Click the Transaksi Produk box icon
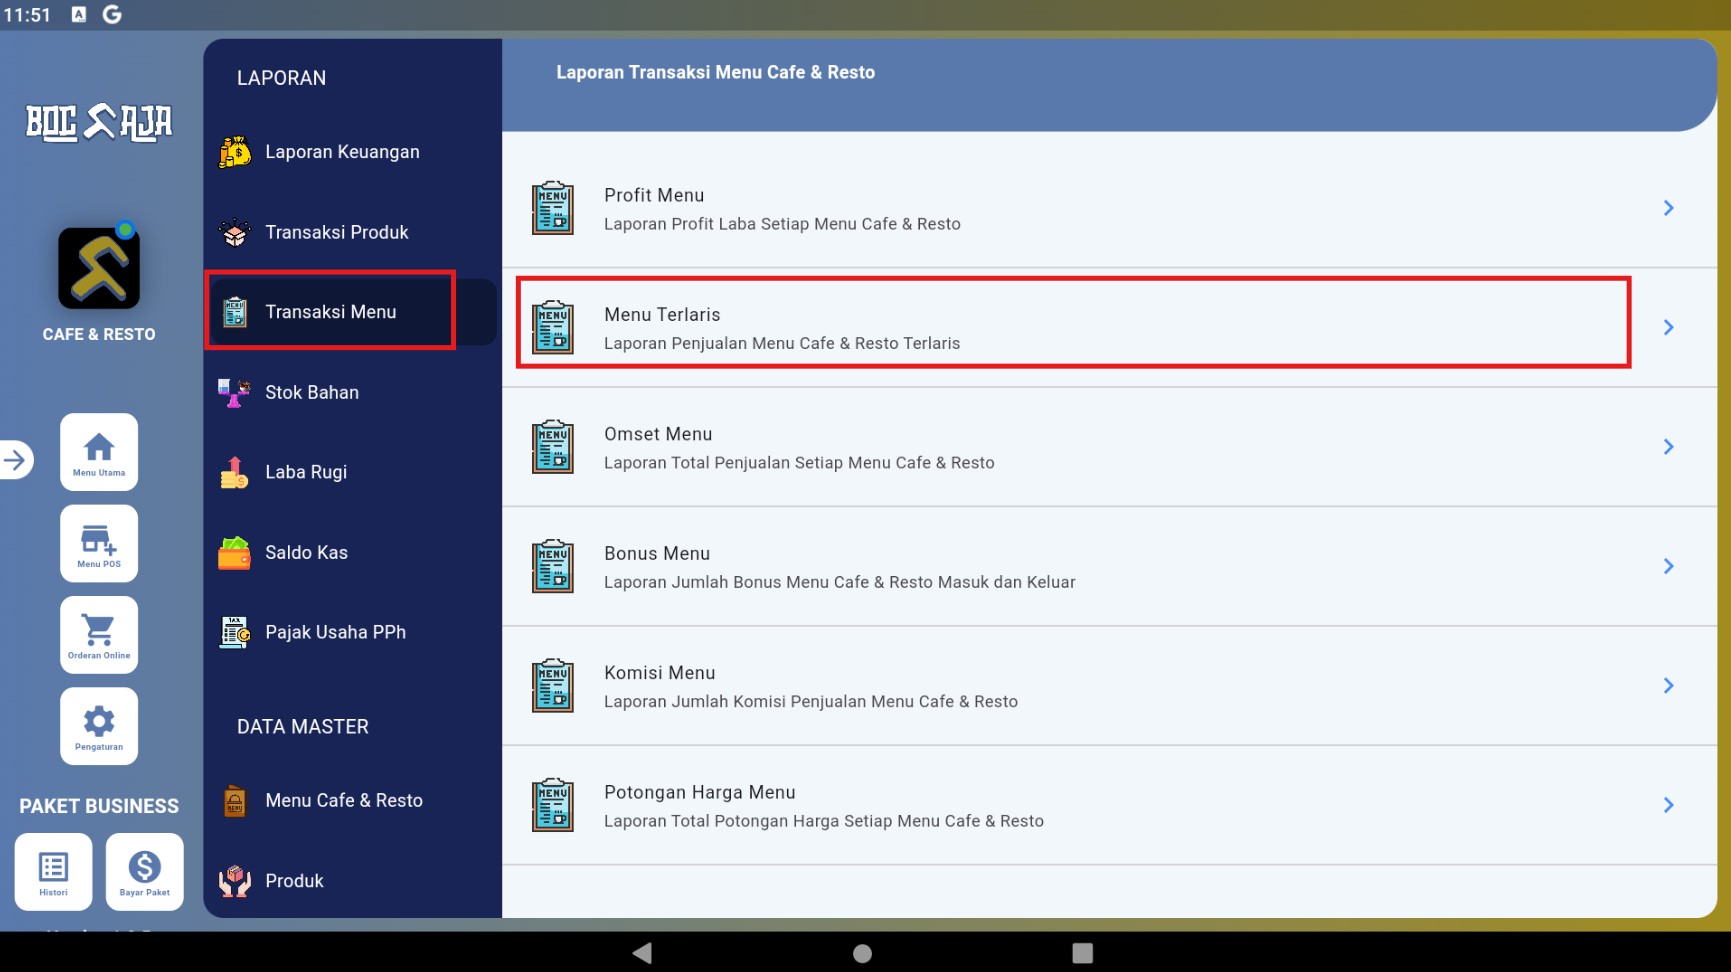 pyautogui.click(x=235, y=232)
